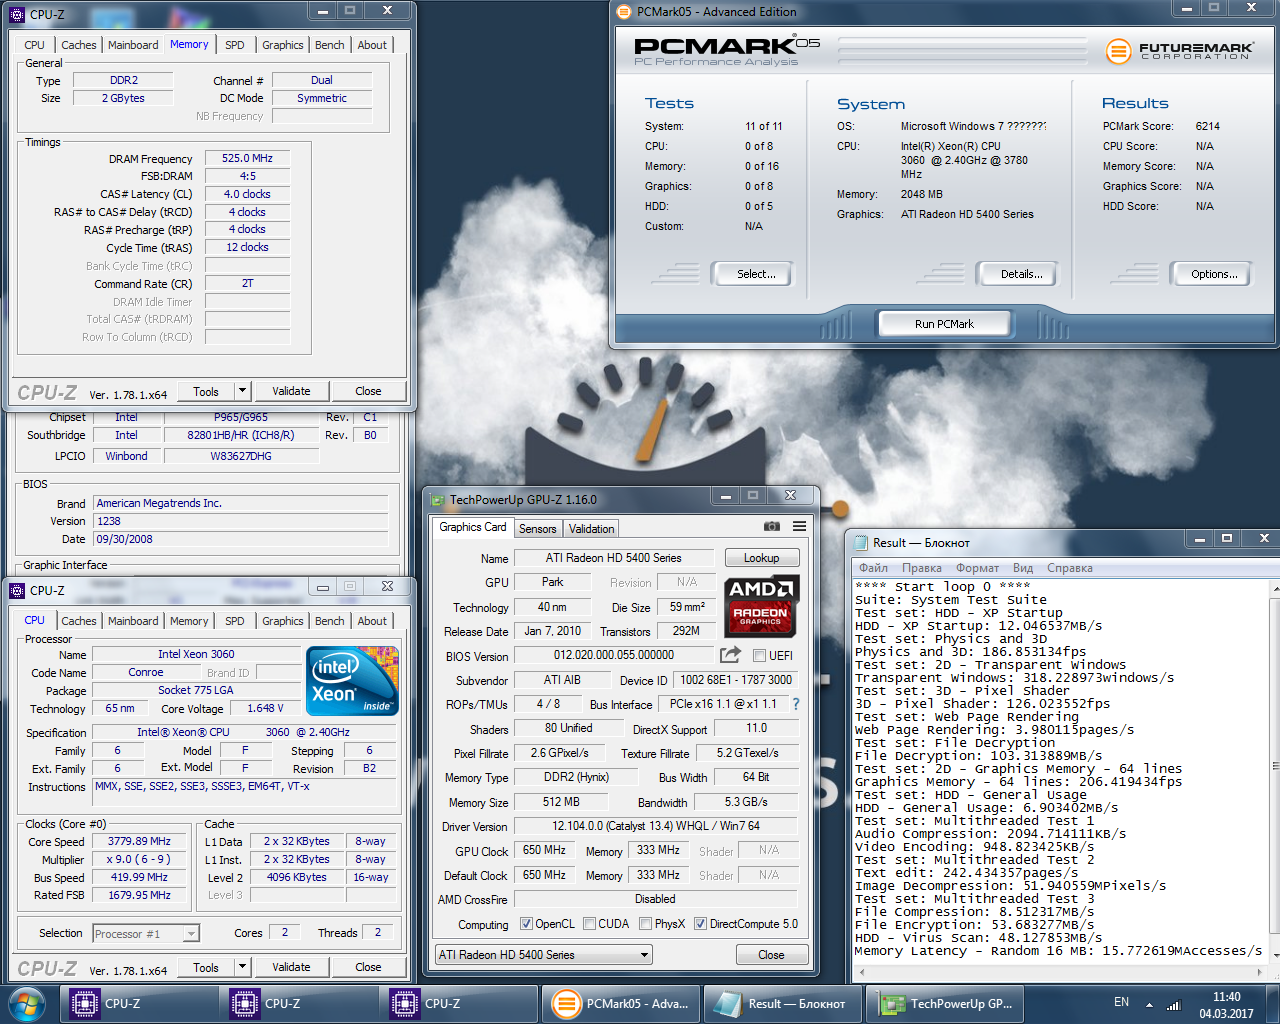Click the EN language indicator

click(1121, 1002)
